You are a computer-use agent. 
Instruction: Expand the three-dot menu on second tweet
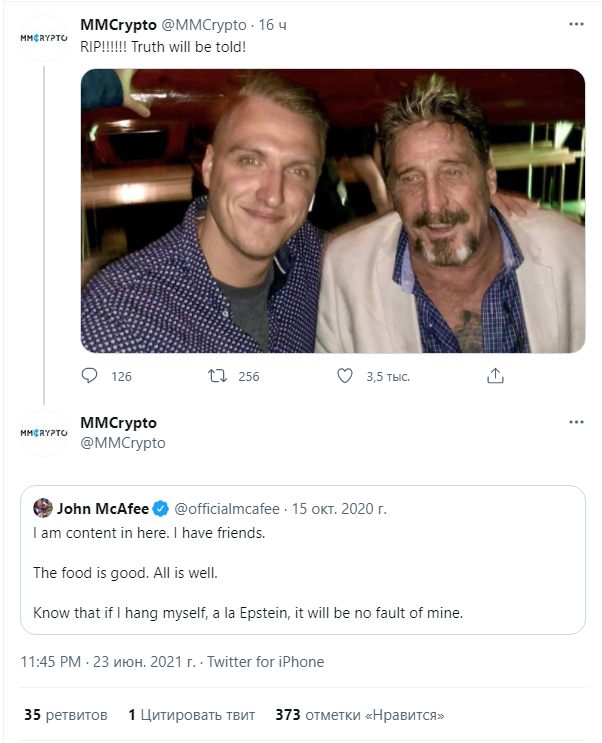[576, 422]
